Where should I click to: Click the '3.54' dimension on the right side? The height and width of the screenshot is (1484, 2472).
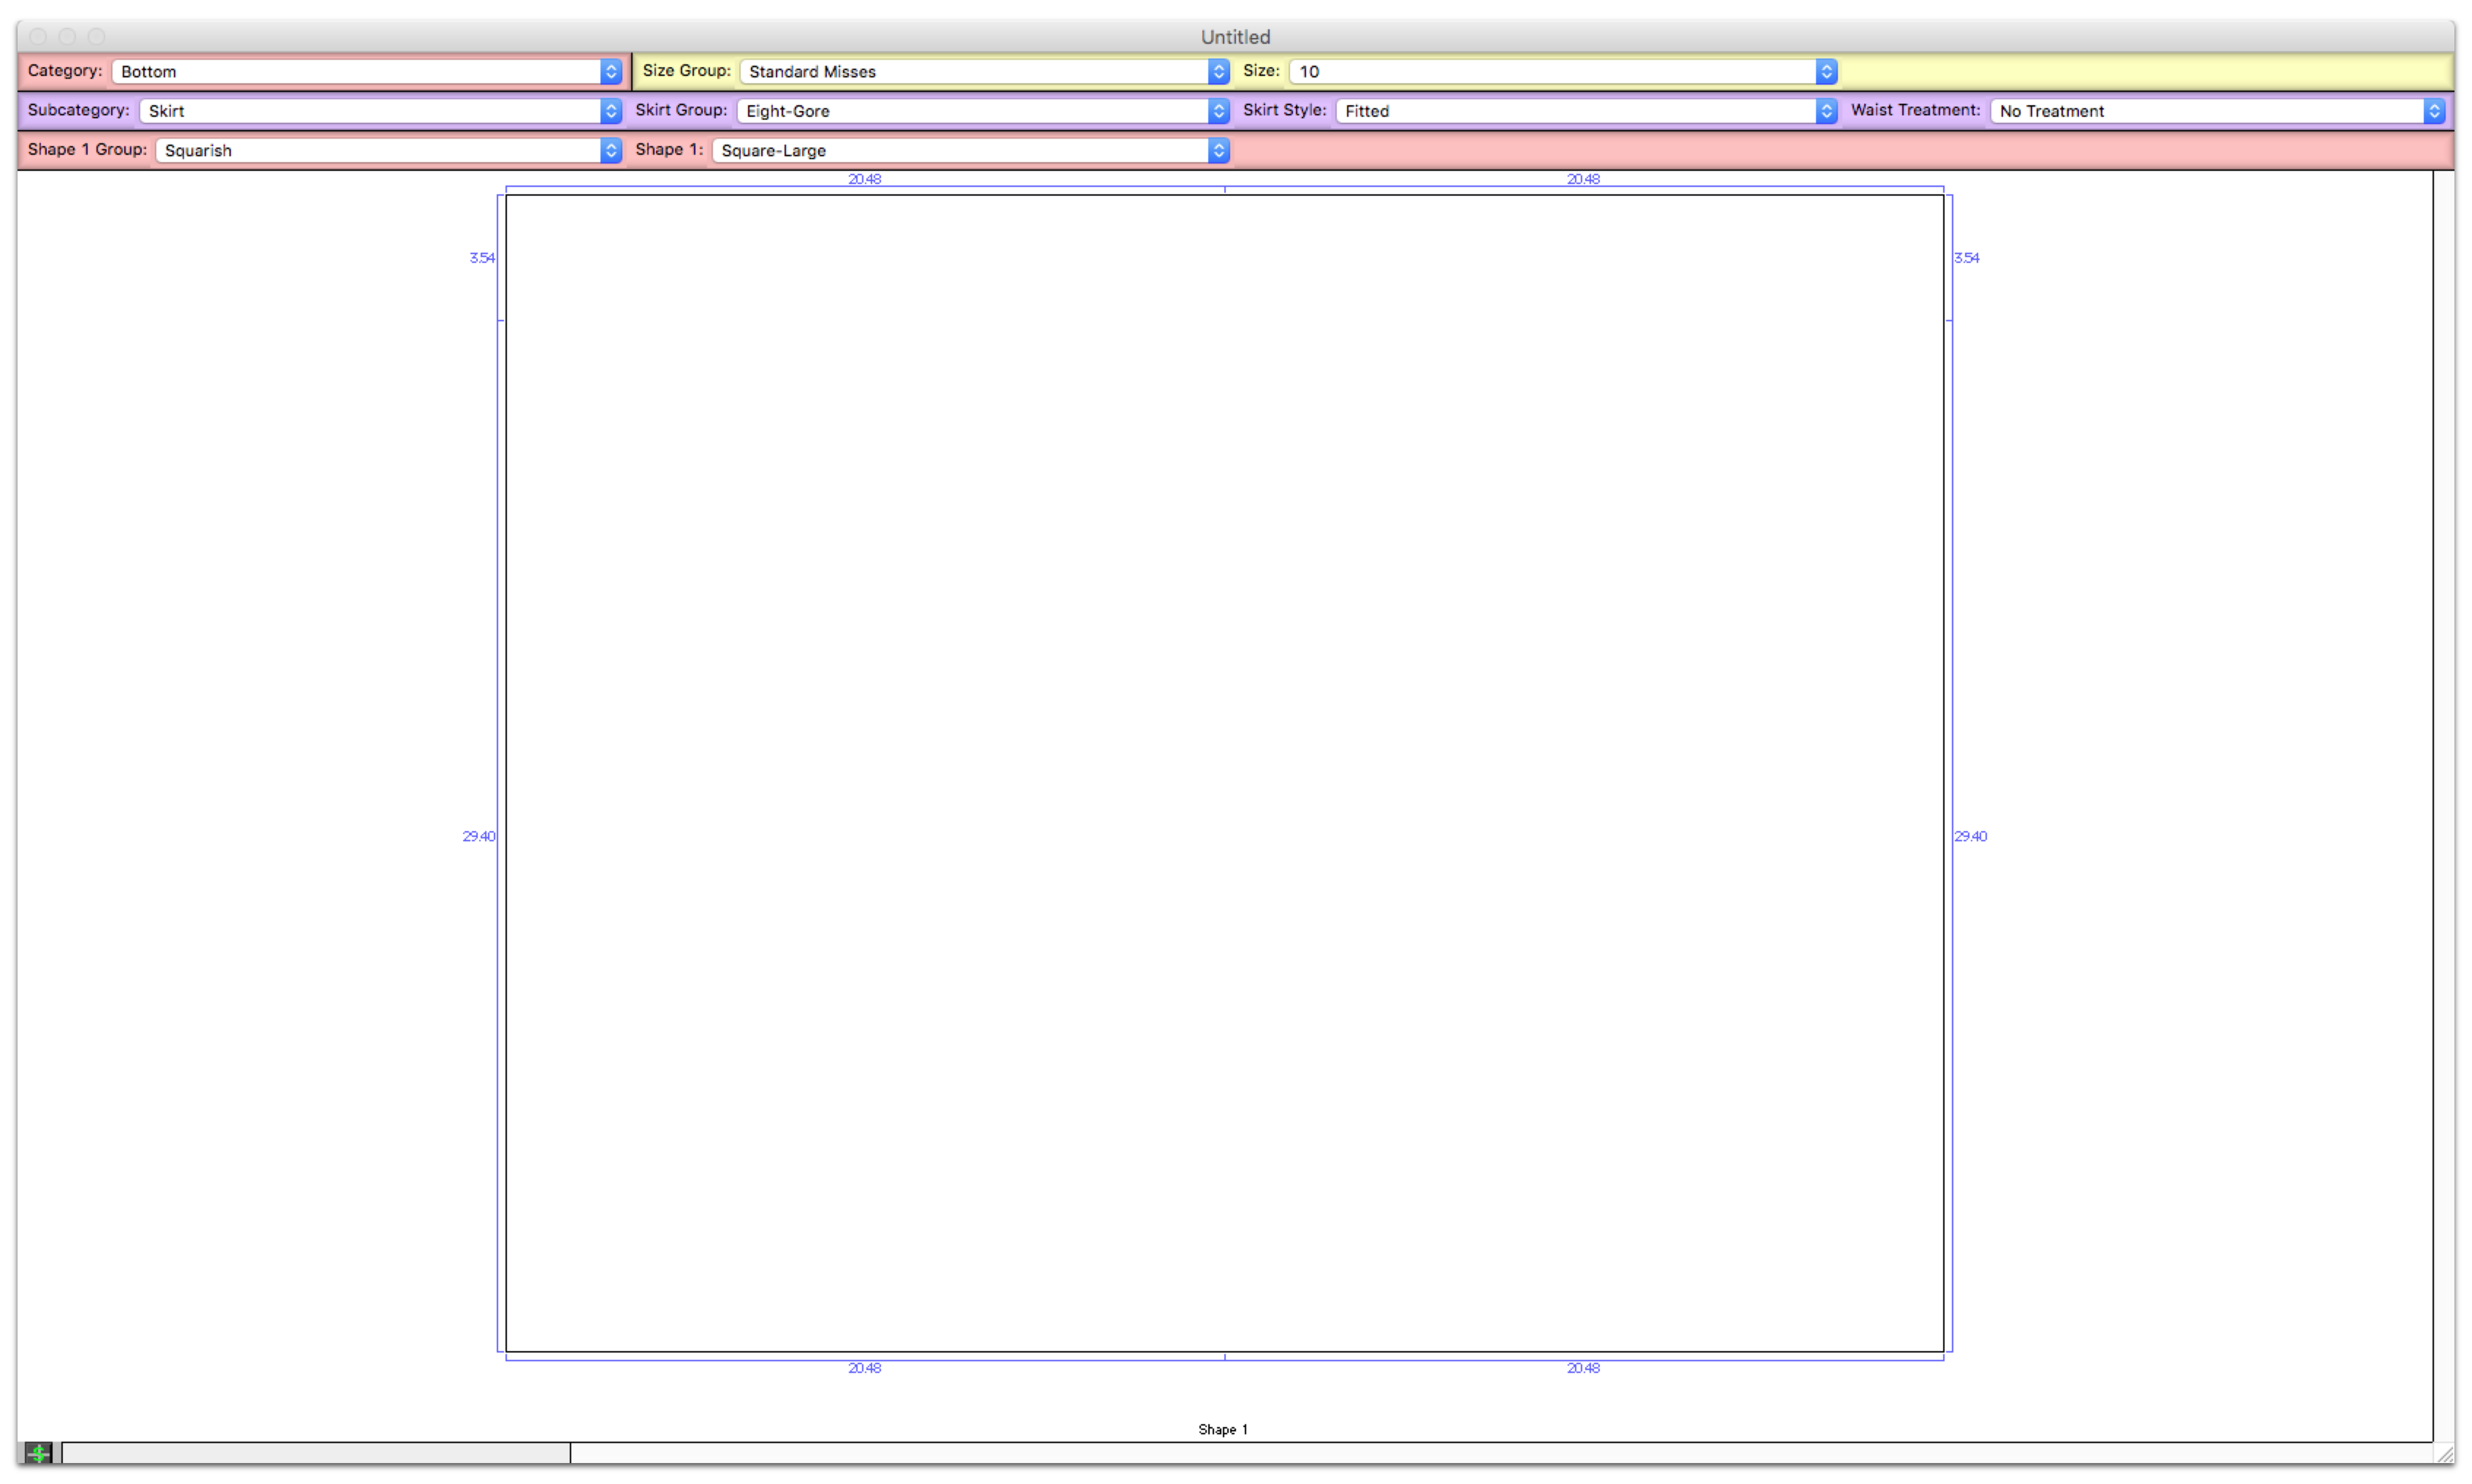[1966, 258]
